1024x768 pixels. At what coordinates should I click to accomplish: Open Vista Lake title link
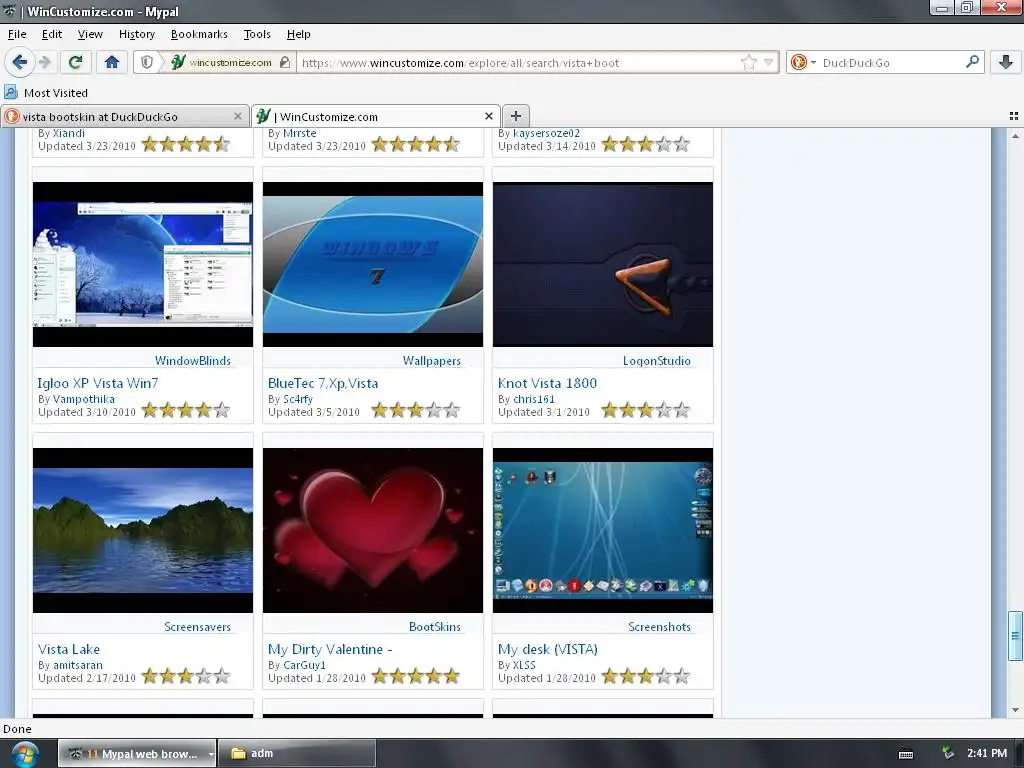[x=69, y=649]
